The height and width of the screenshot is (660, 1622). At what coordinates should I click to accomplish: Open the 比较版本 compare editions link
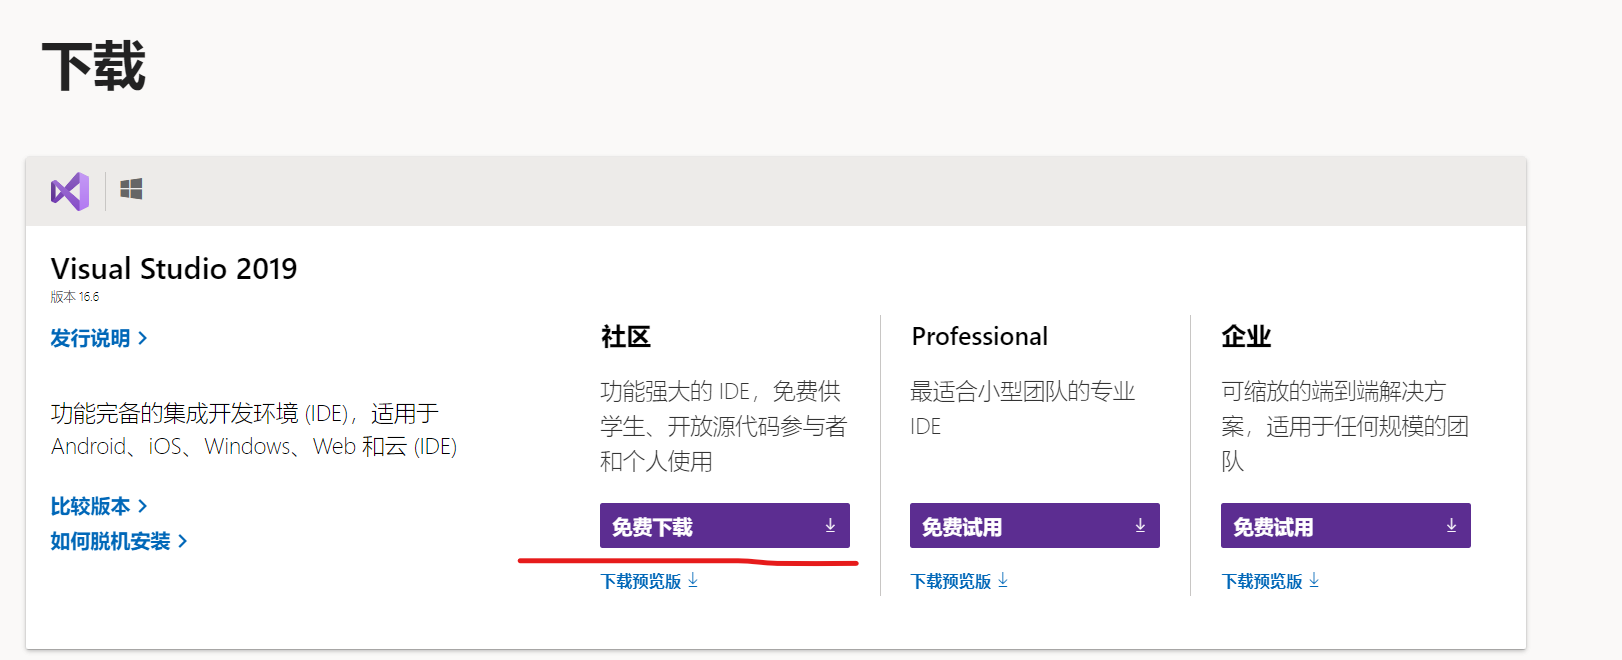(99, 506)
